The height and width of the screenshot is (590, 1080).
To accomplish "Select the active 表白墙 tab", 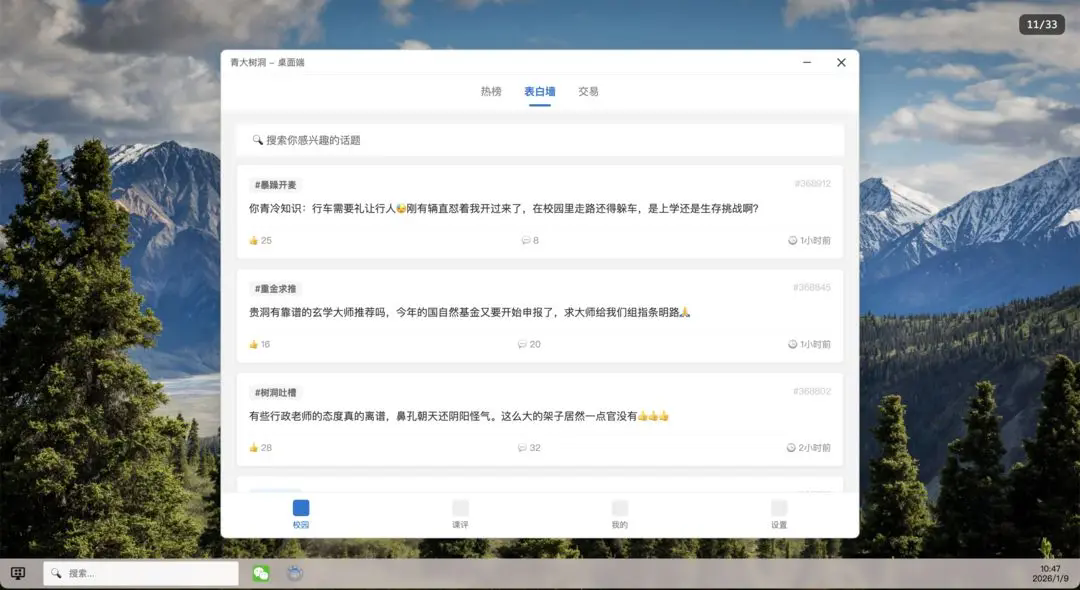I will pyautogui.click(x=540, y=91).
